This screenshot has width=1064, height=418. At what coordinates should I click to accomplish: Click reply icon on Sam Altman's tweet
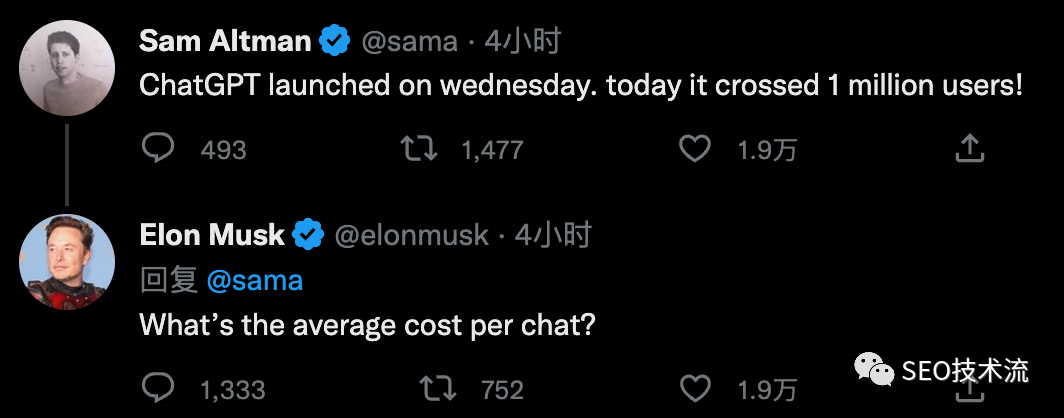(157, 149)
